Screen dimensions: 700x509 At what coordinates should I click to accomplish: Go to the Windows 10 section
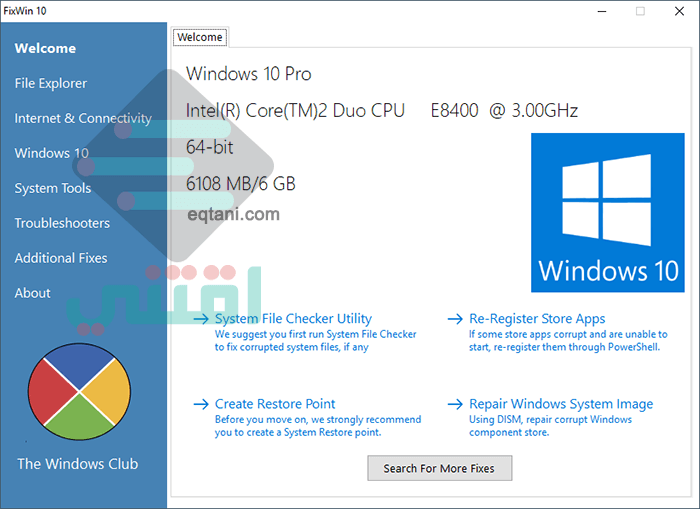(x=51, y=153)
